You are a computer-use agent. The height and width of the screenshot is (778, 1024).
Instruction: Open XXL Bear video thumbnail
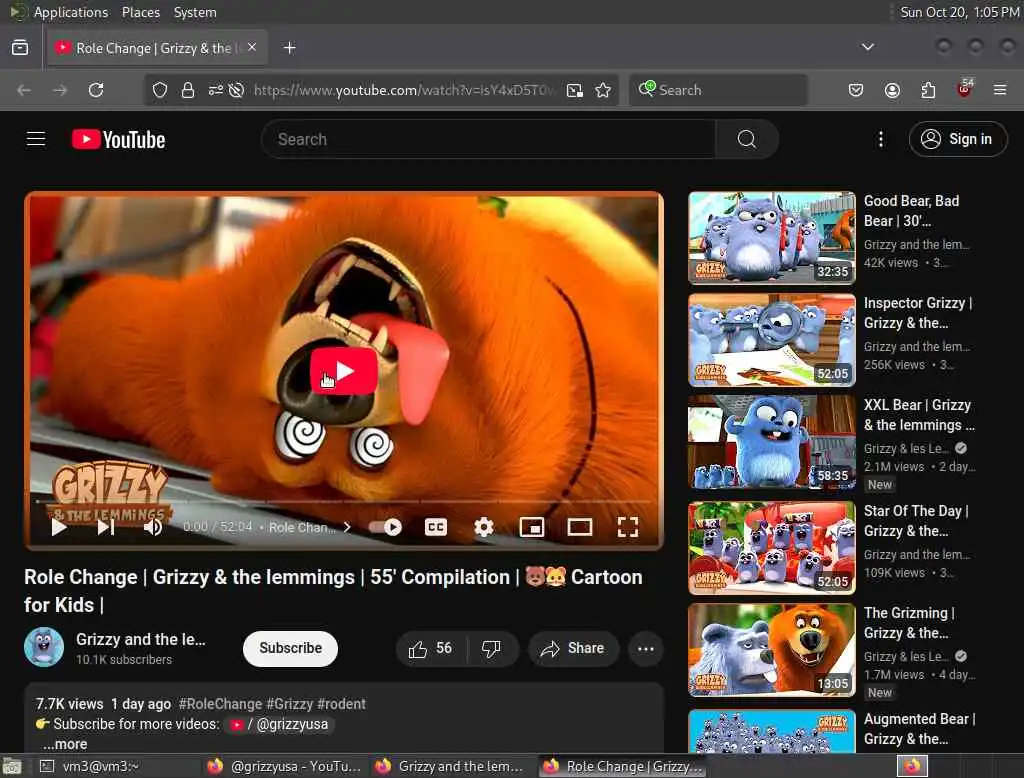click(771, 442)
